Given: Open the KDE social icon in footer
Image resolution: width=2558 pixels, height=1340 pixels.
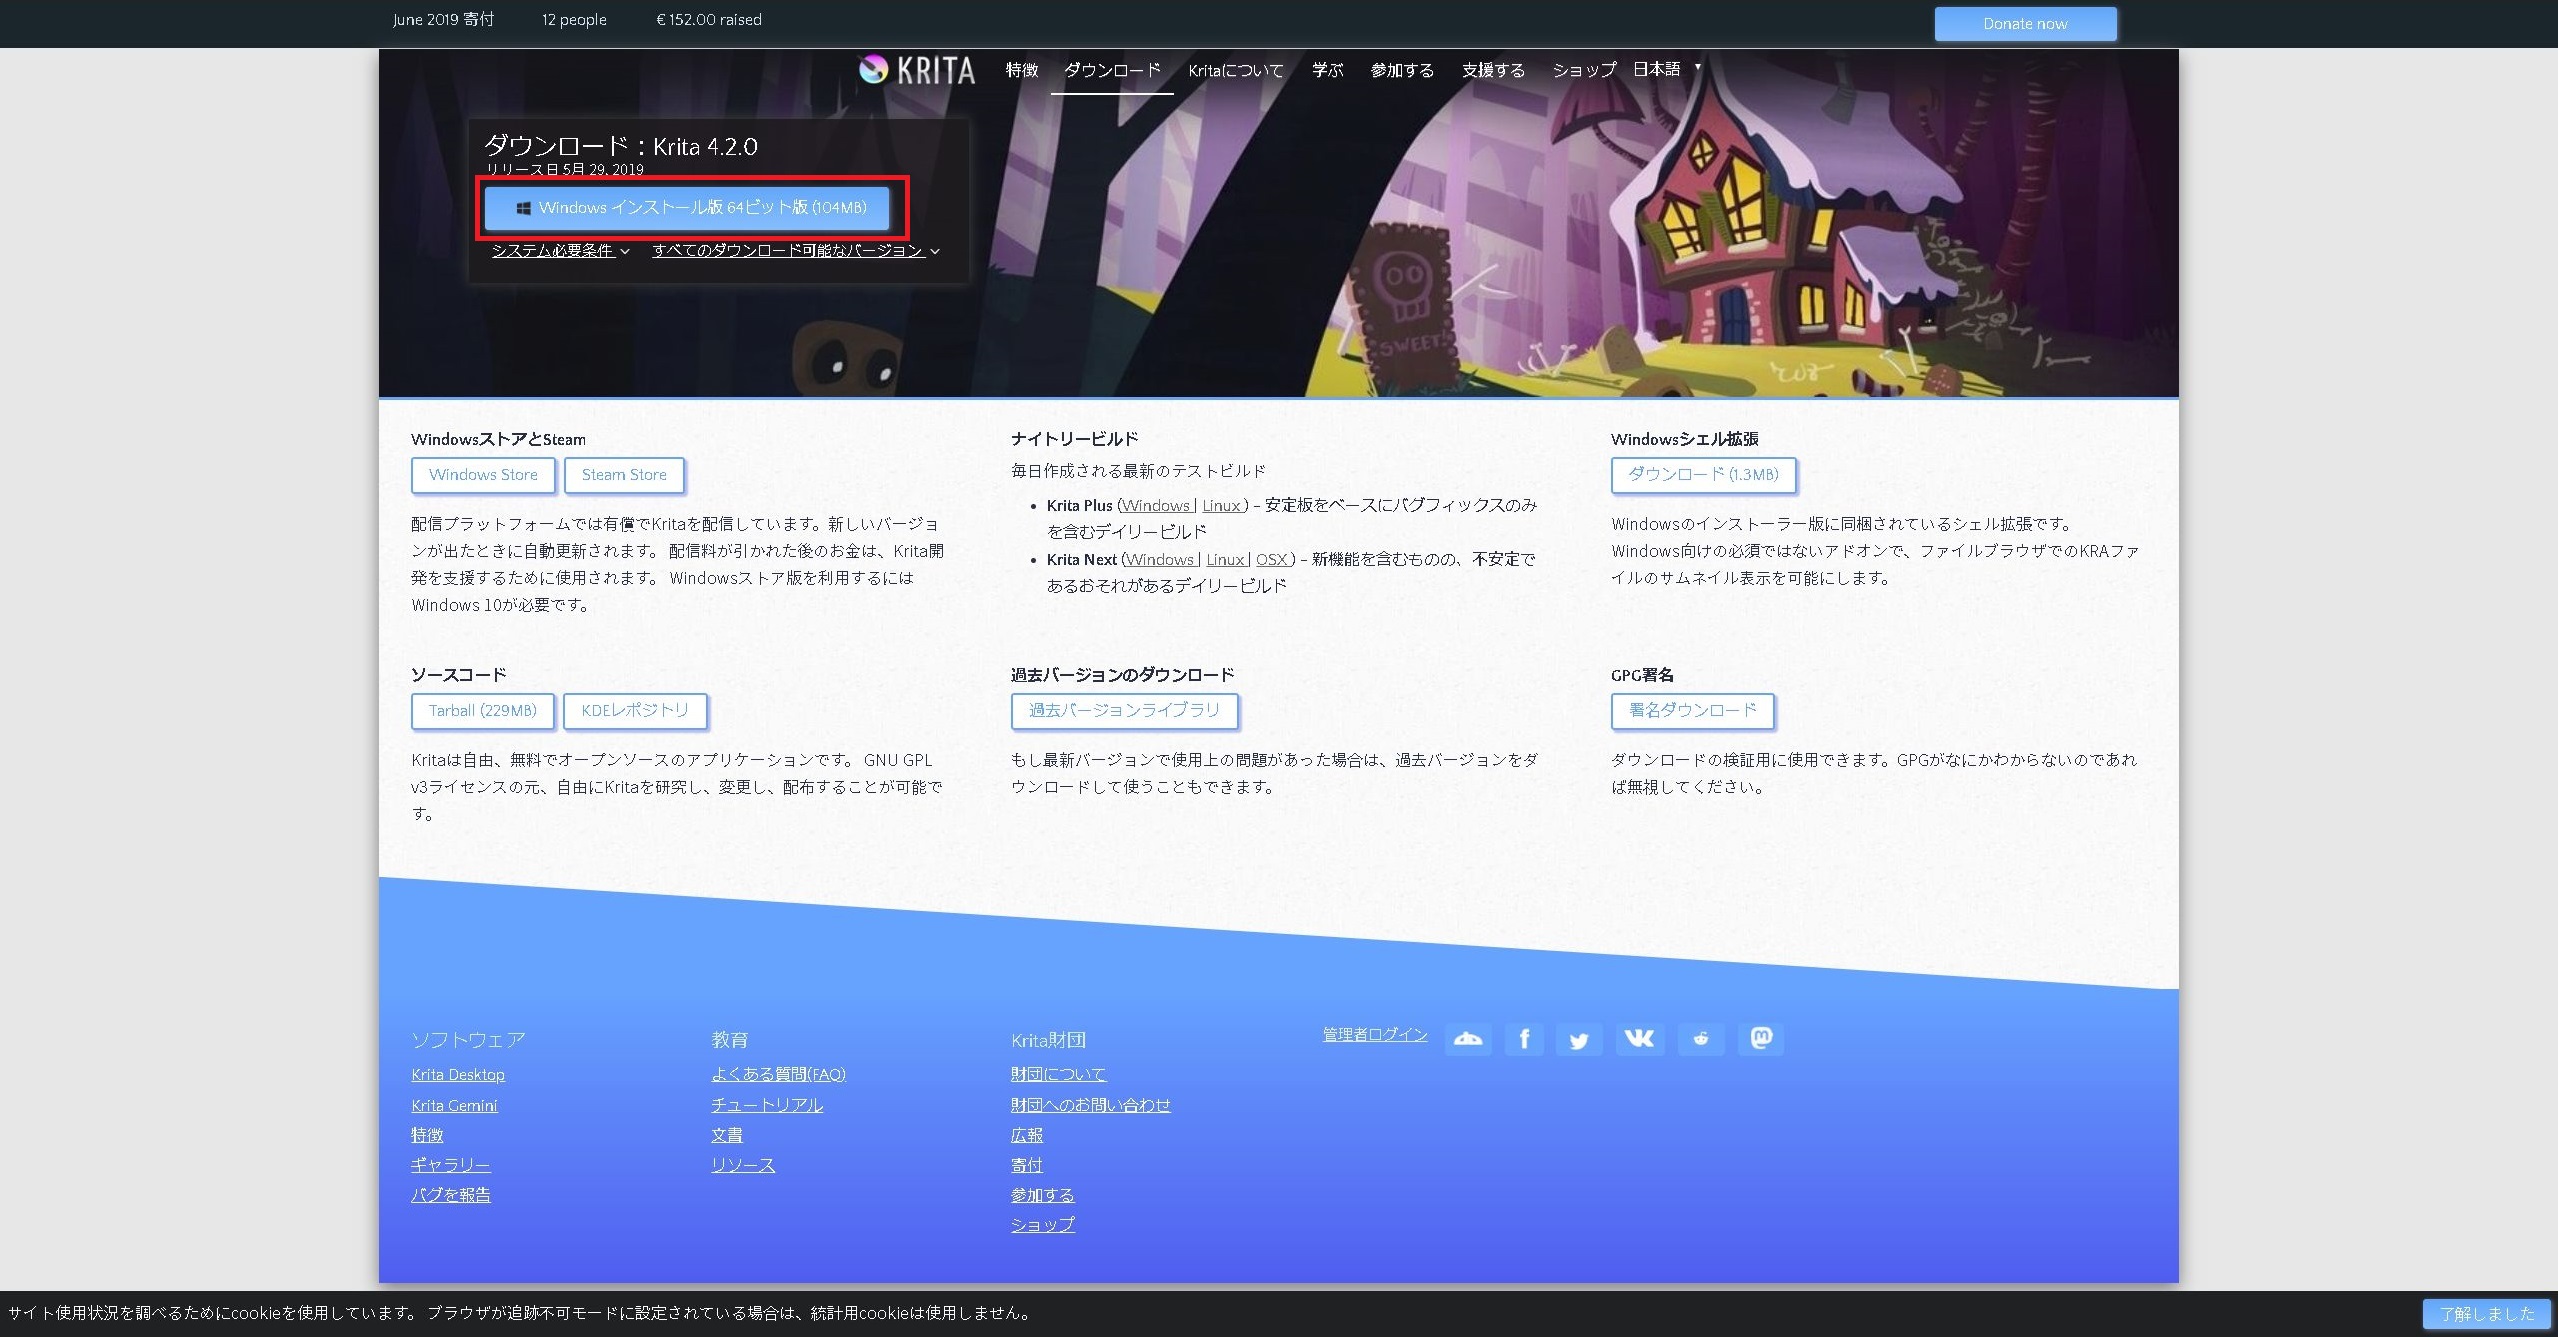Looking at the screenshot, I should pos(1467,1039).
